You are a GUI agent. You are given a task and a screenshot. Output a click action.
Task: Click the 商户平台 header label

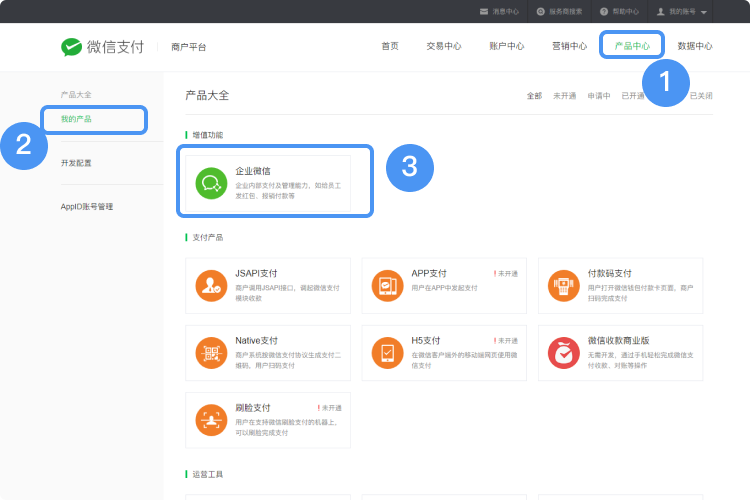pos(188,47)
